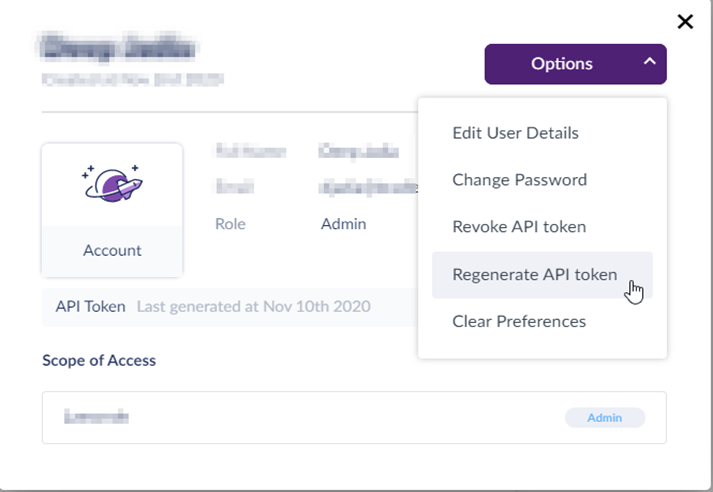713x492 pixels.
Task: Choose Clear Preferences in Options menu
Action: pyautogui.click(x=519, y=321)
